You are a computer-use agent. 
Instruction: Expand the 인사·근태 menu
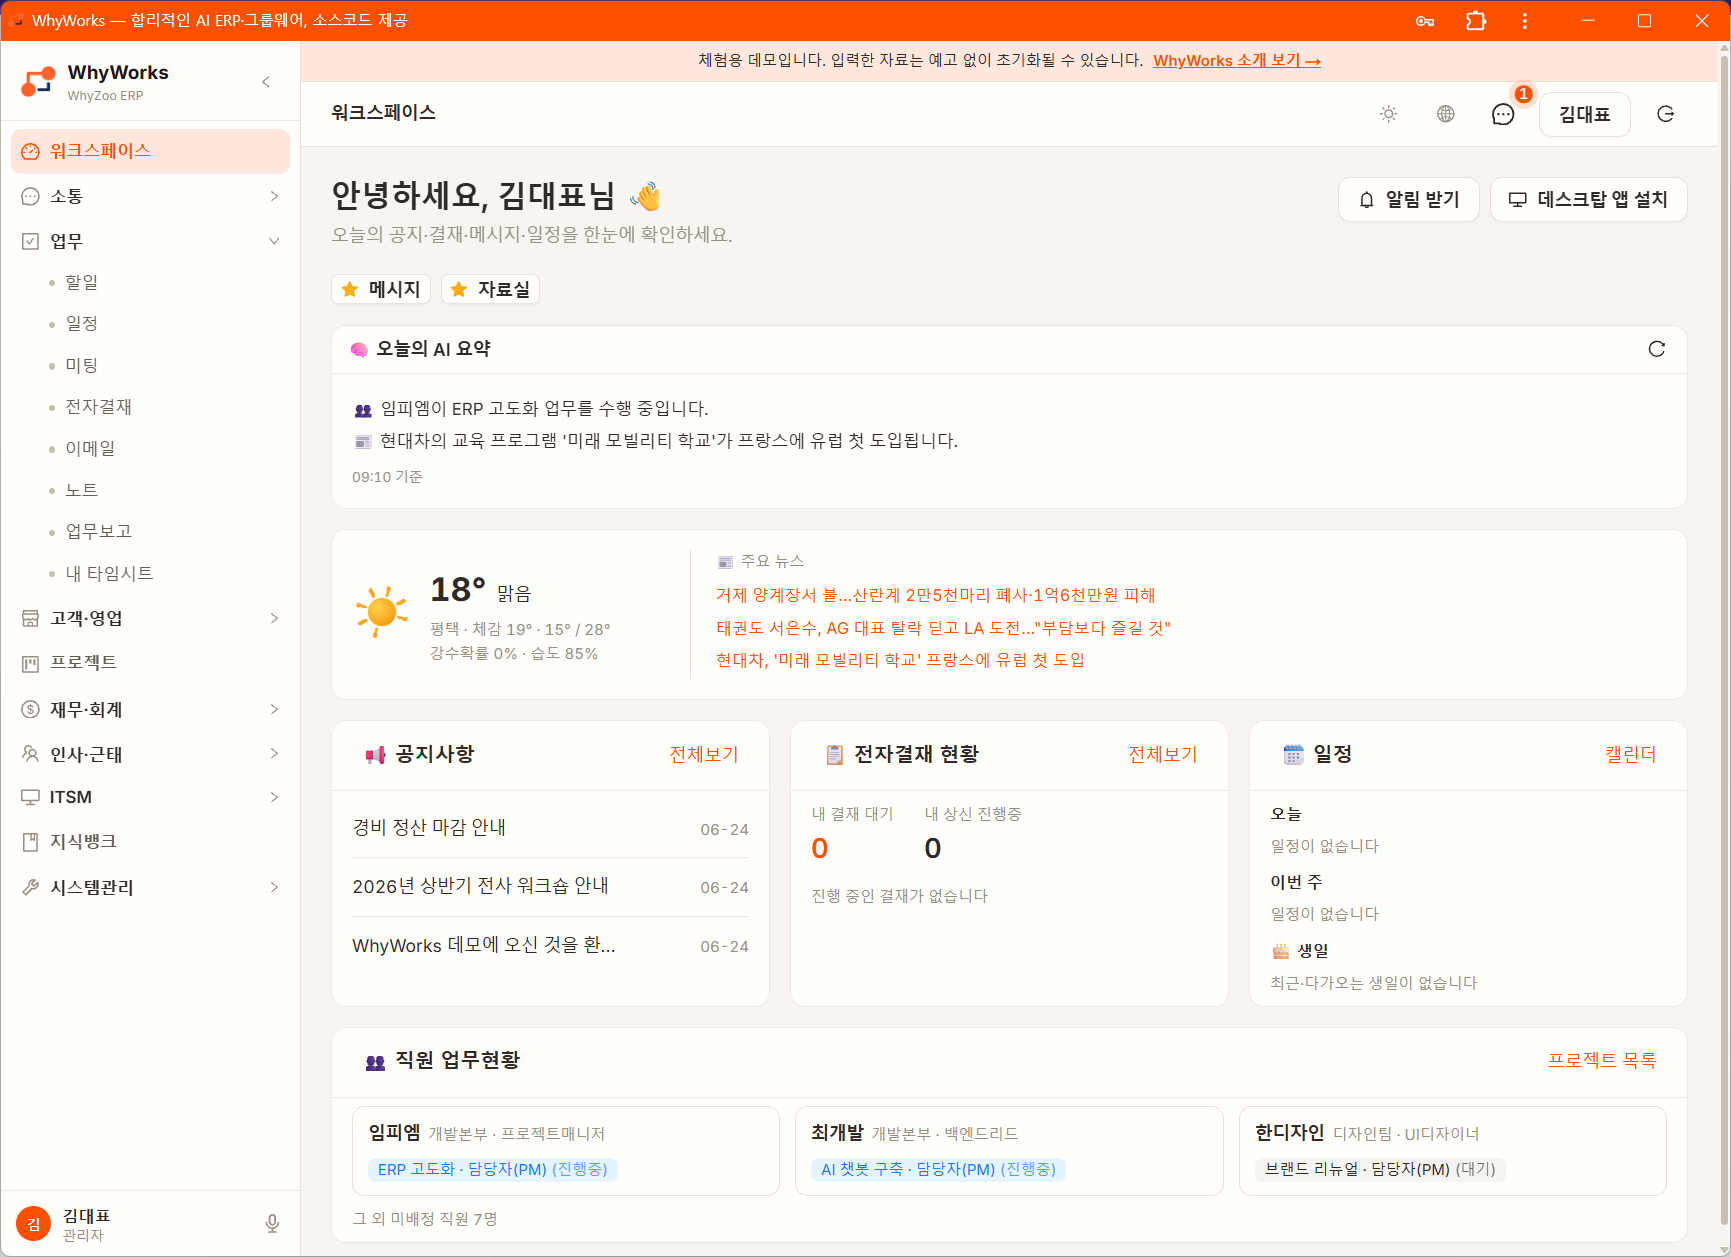pyautogui.click(x=150, y=754)
